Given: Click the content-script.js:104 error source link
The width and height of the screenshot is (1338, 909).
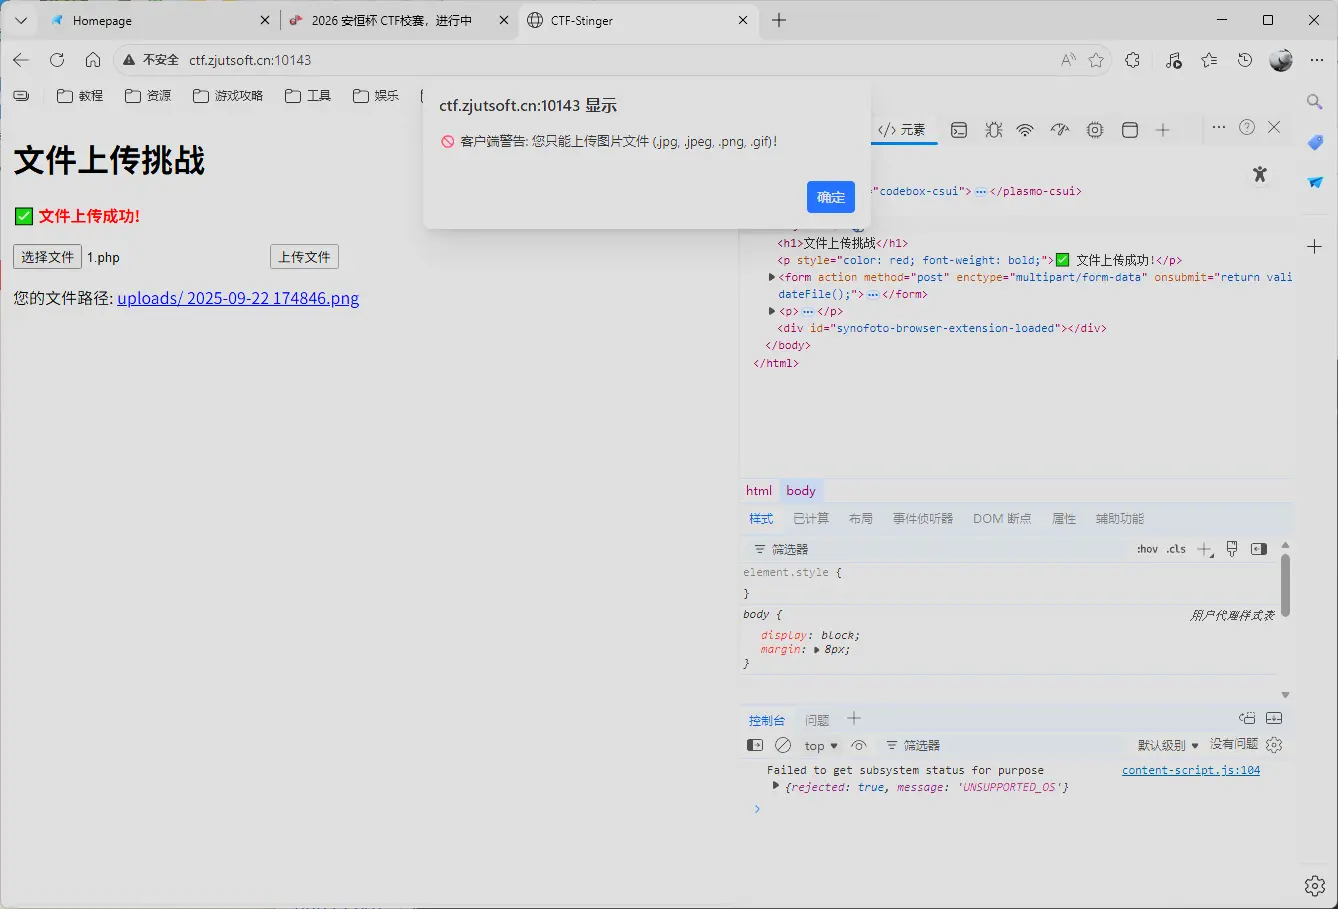Looking at the screenshot, I should point(1190,769).
